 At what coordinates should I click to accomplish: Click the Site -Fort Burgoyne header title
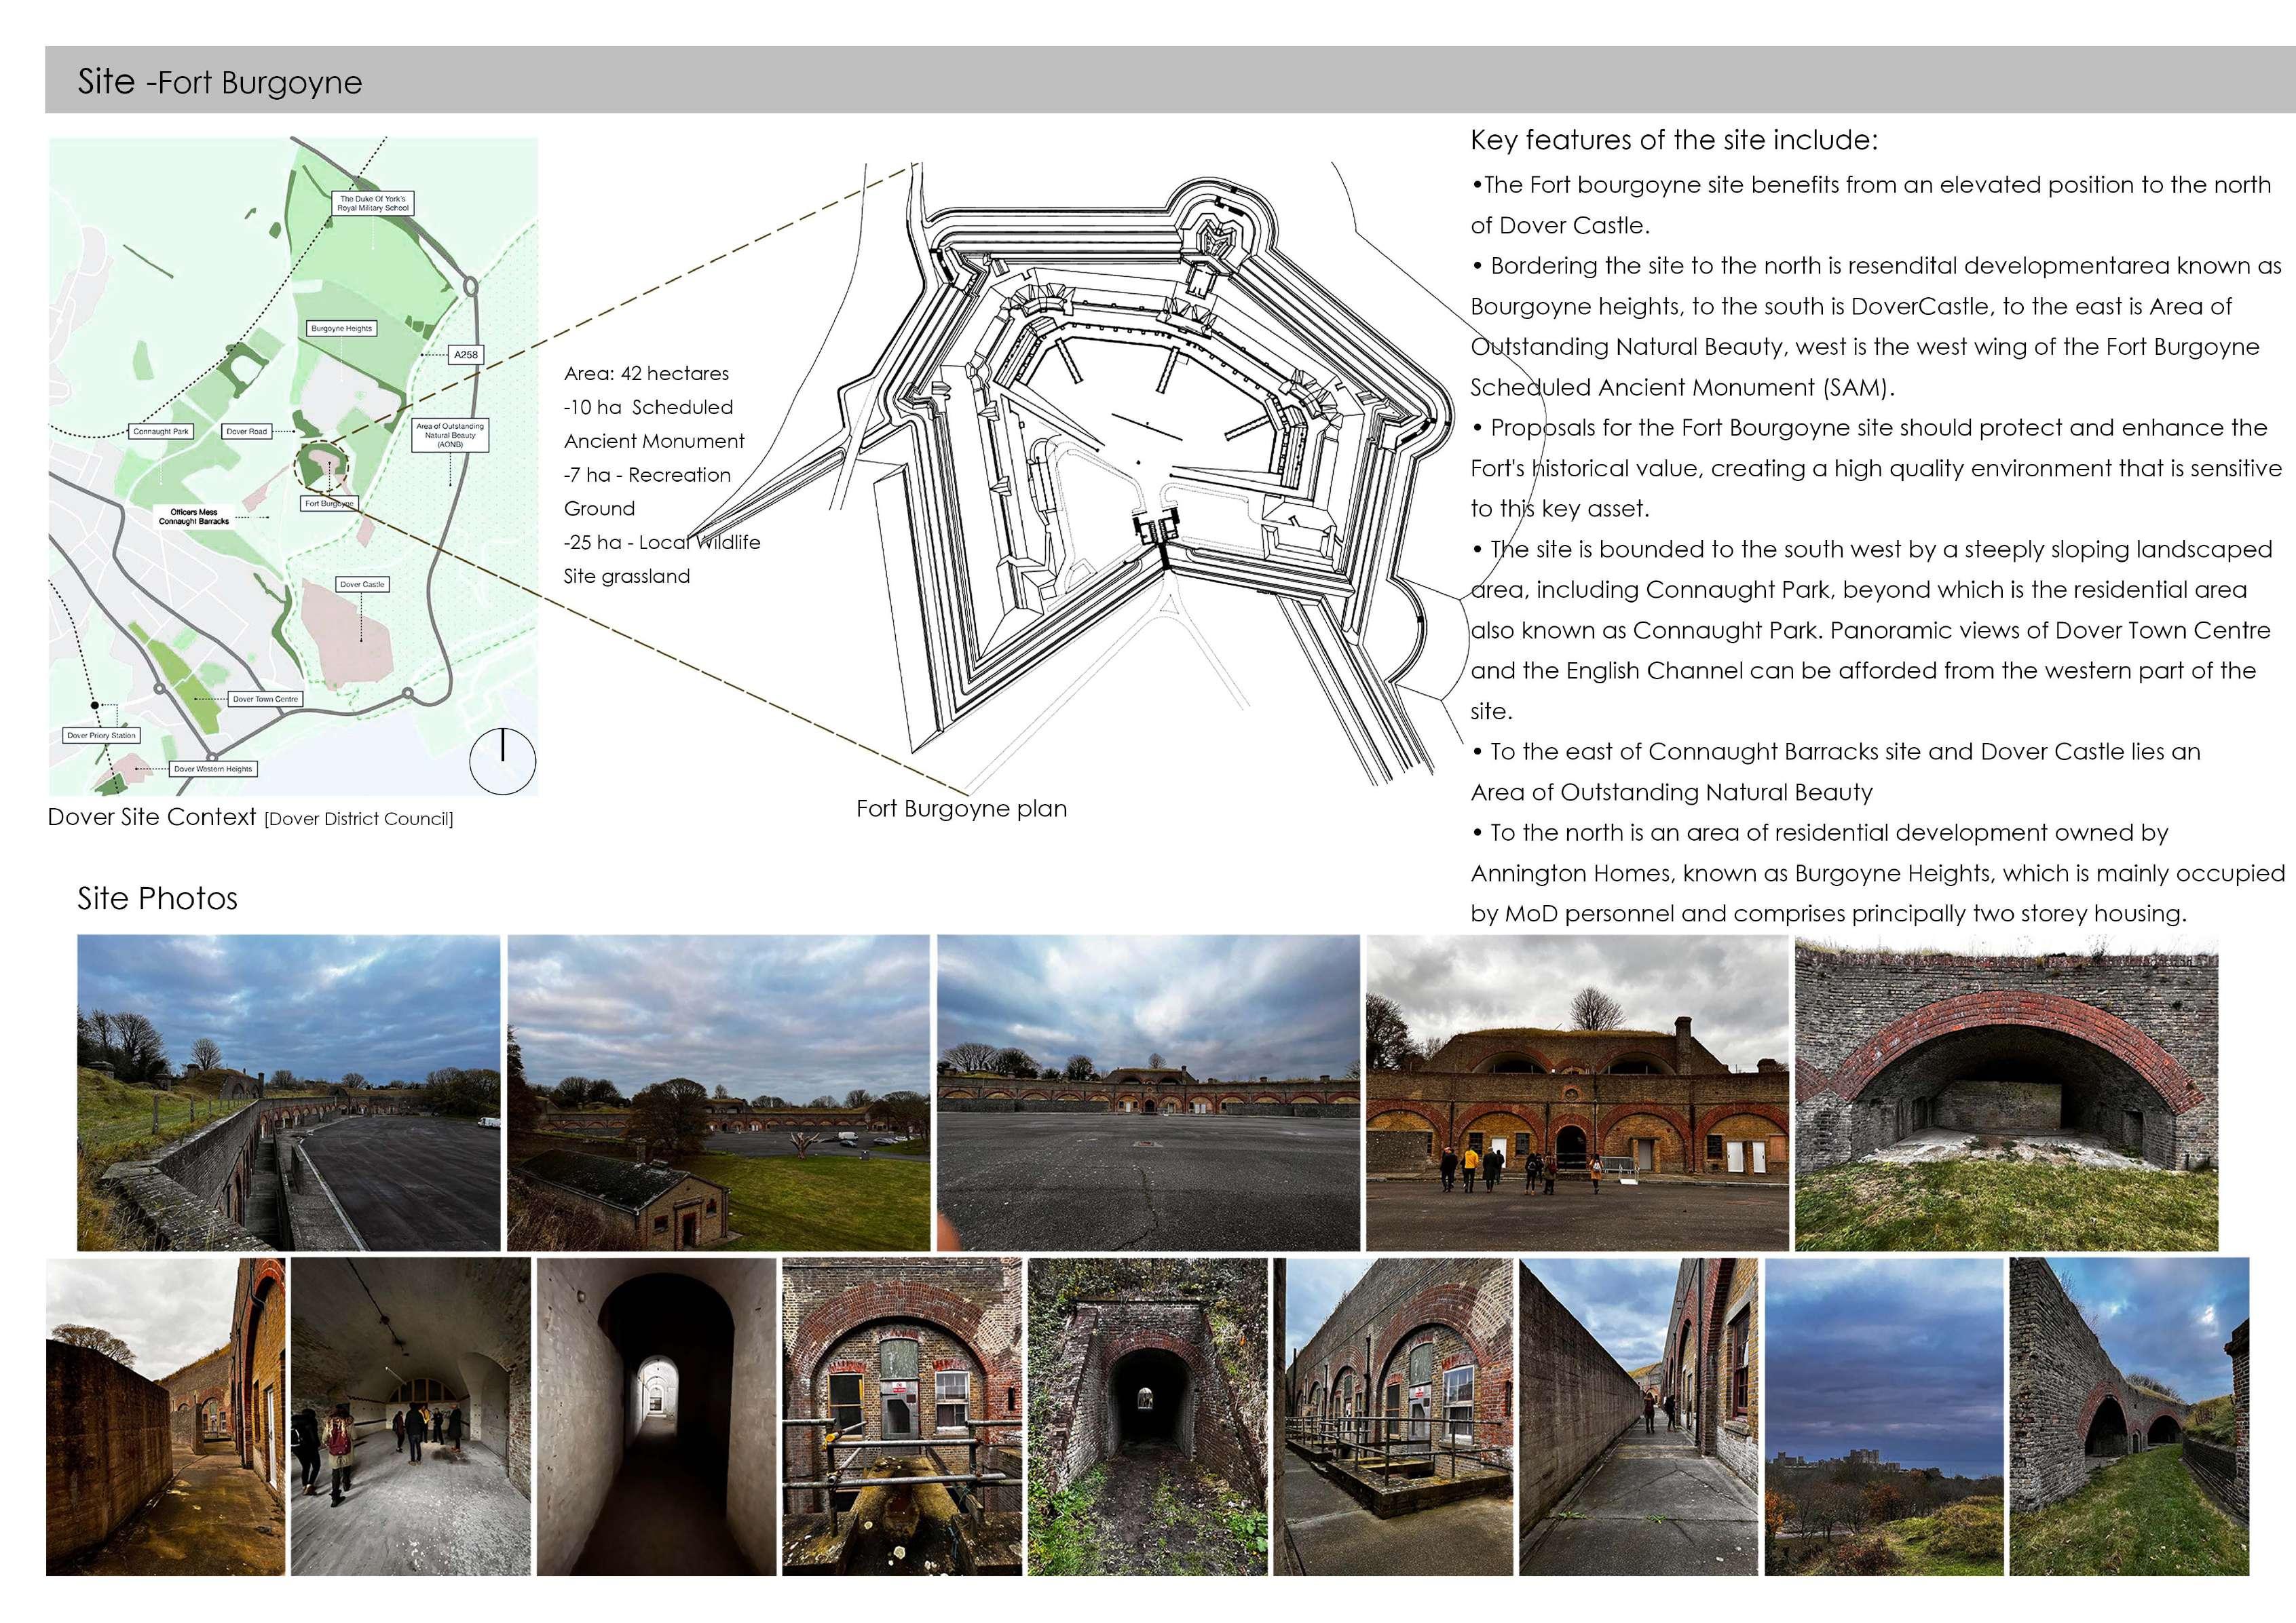[220, 81]
